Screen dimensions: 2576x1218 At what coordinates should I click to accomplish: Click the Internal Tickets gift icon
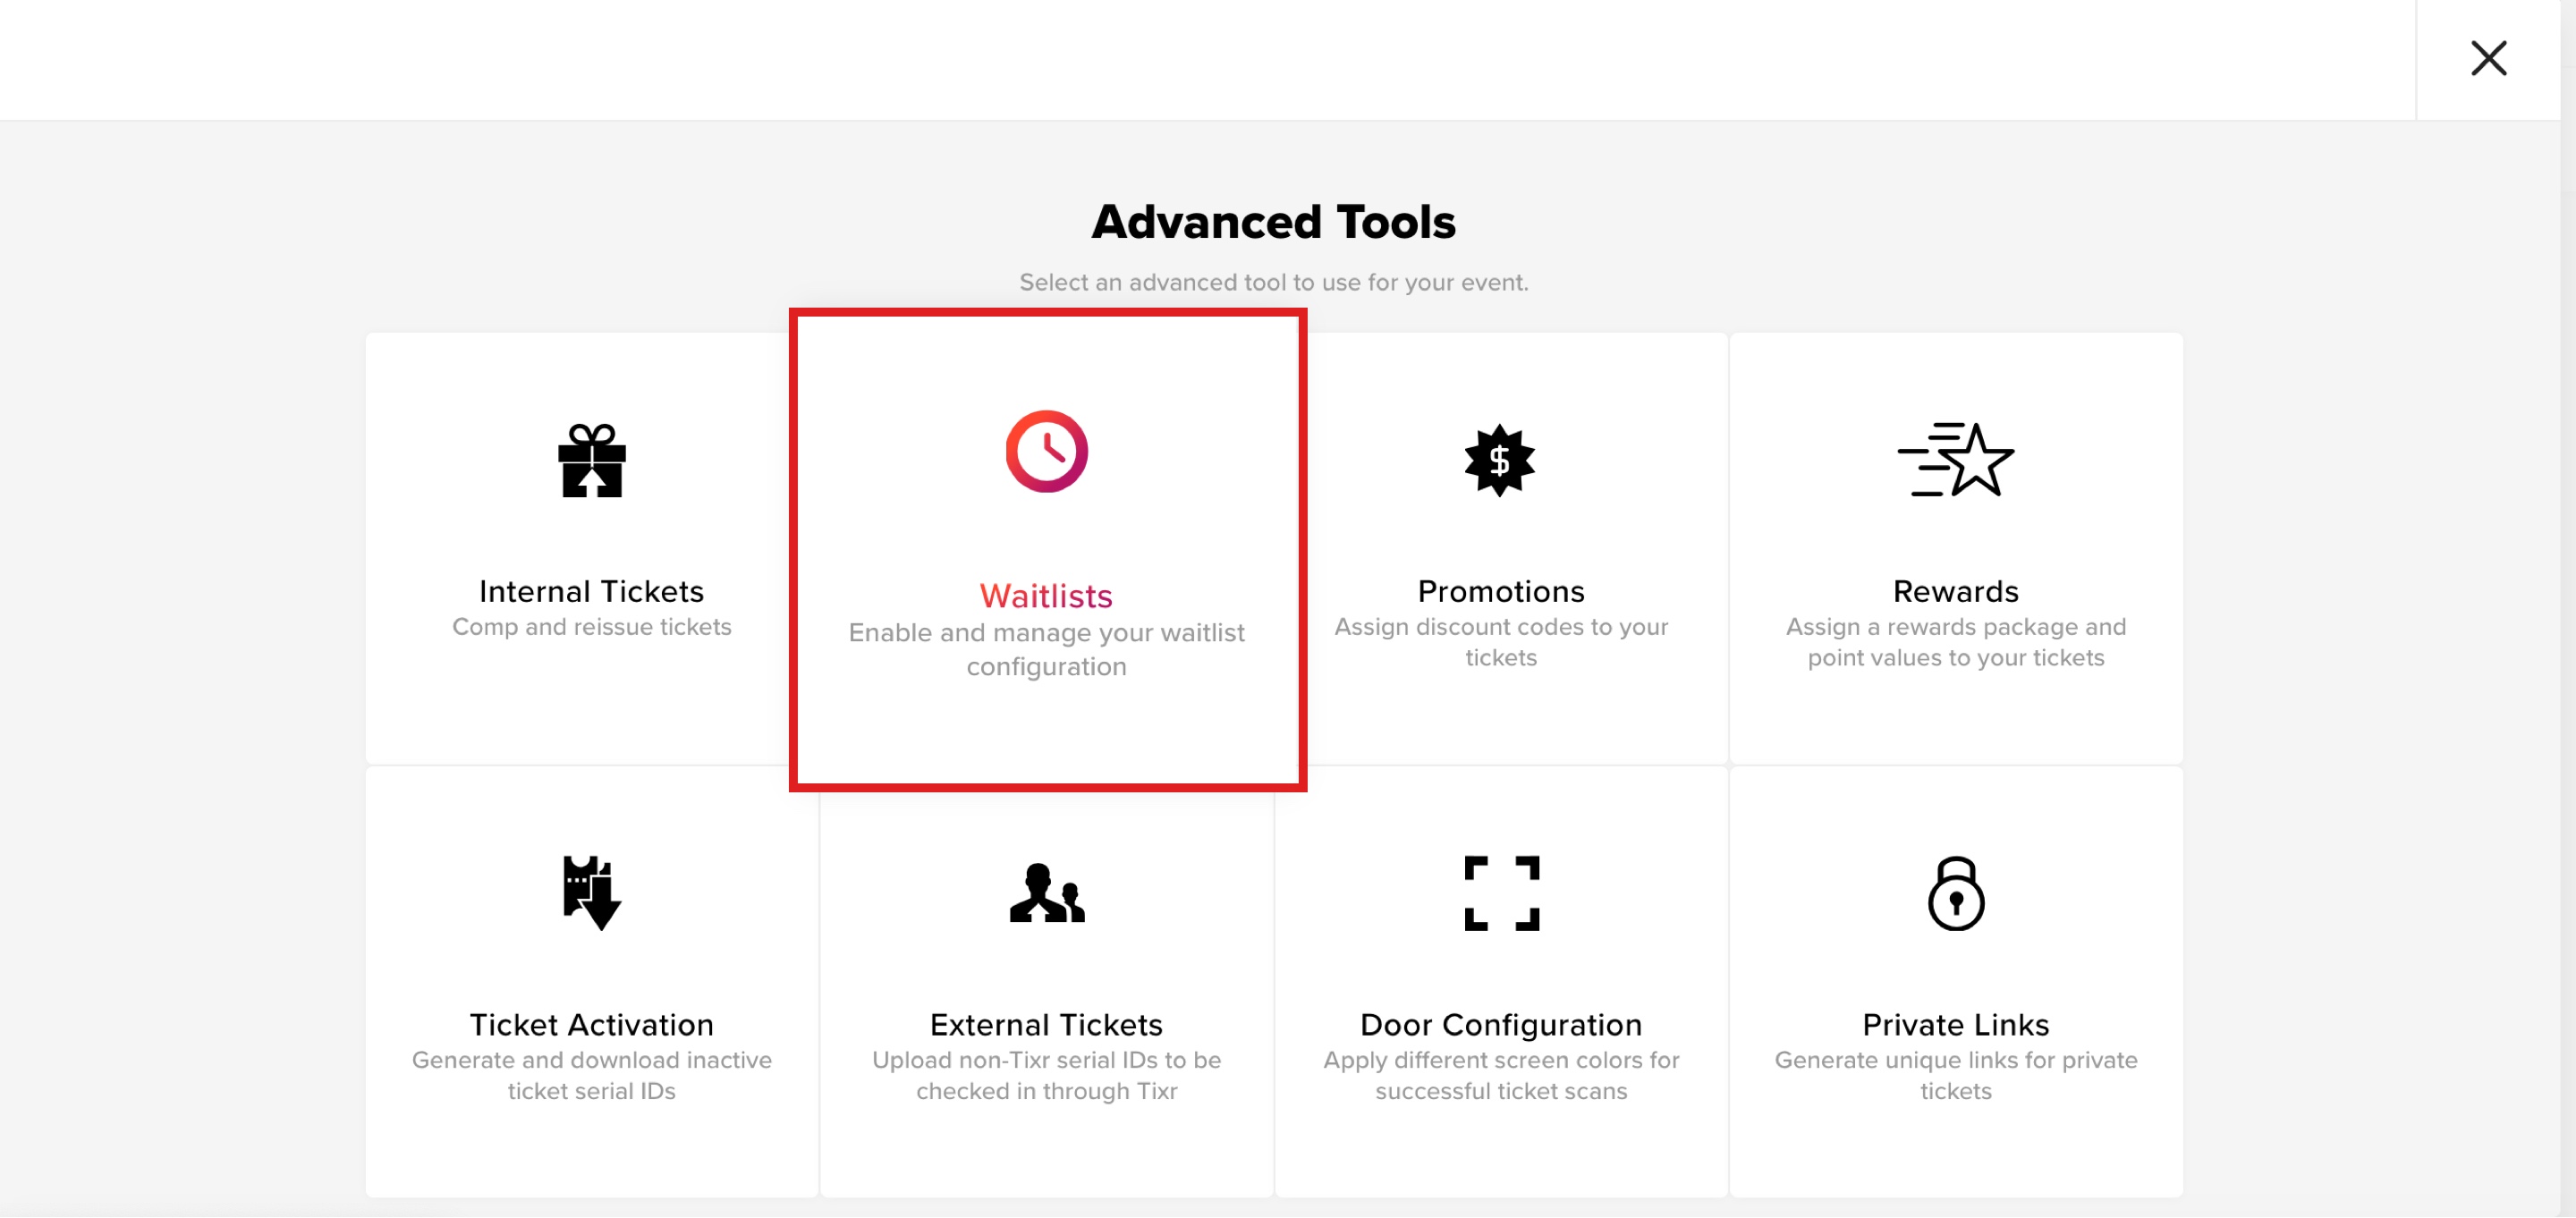[x=592, y=460]
